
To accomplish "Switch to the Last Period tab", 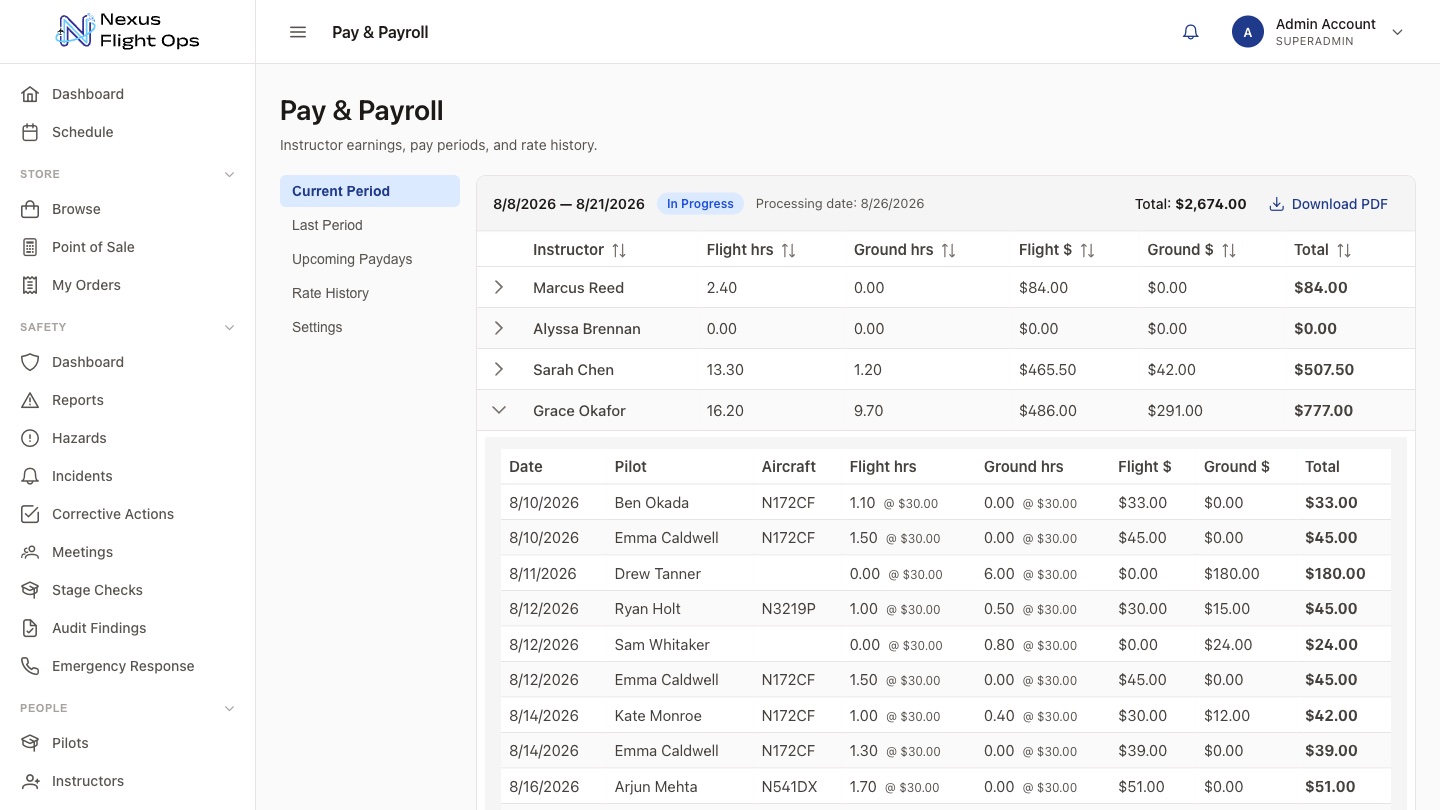I will pos(370,225).
